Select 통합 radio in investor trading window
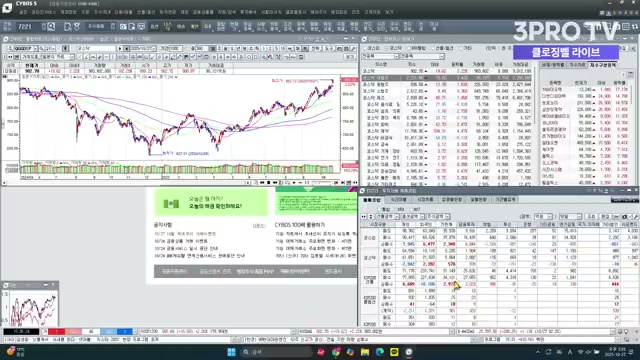 click(379, 209)
